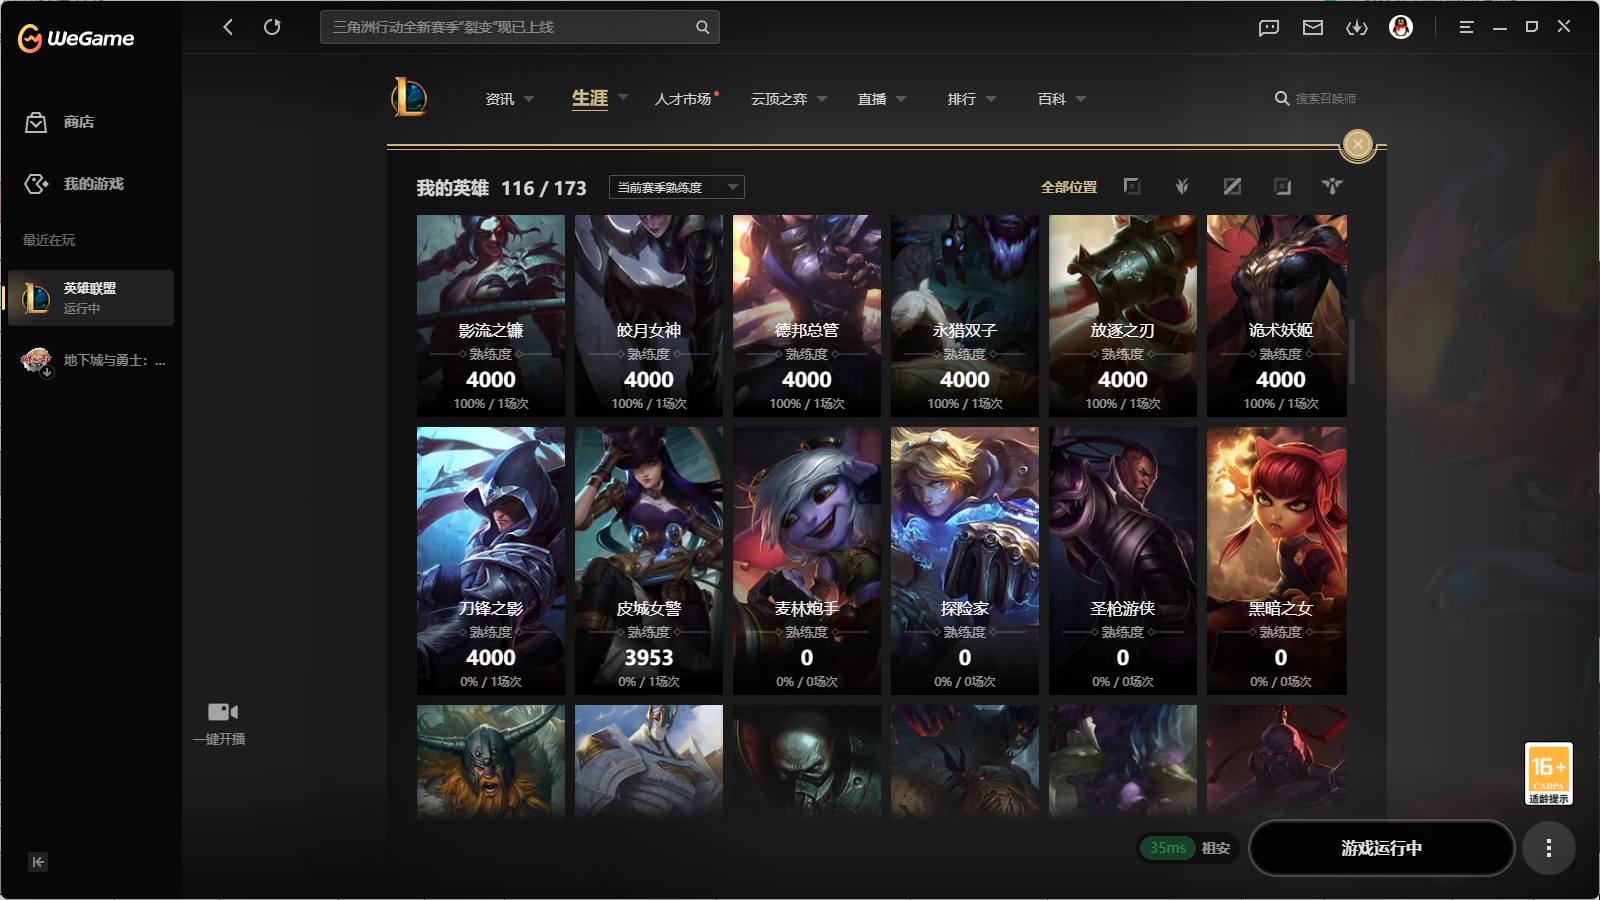Open the QQ penguin account avatar

point(1401,27)
